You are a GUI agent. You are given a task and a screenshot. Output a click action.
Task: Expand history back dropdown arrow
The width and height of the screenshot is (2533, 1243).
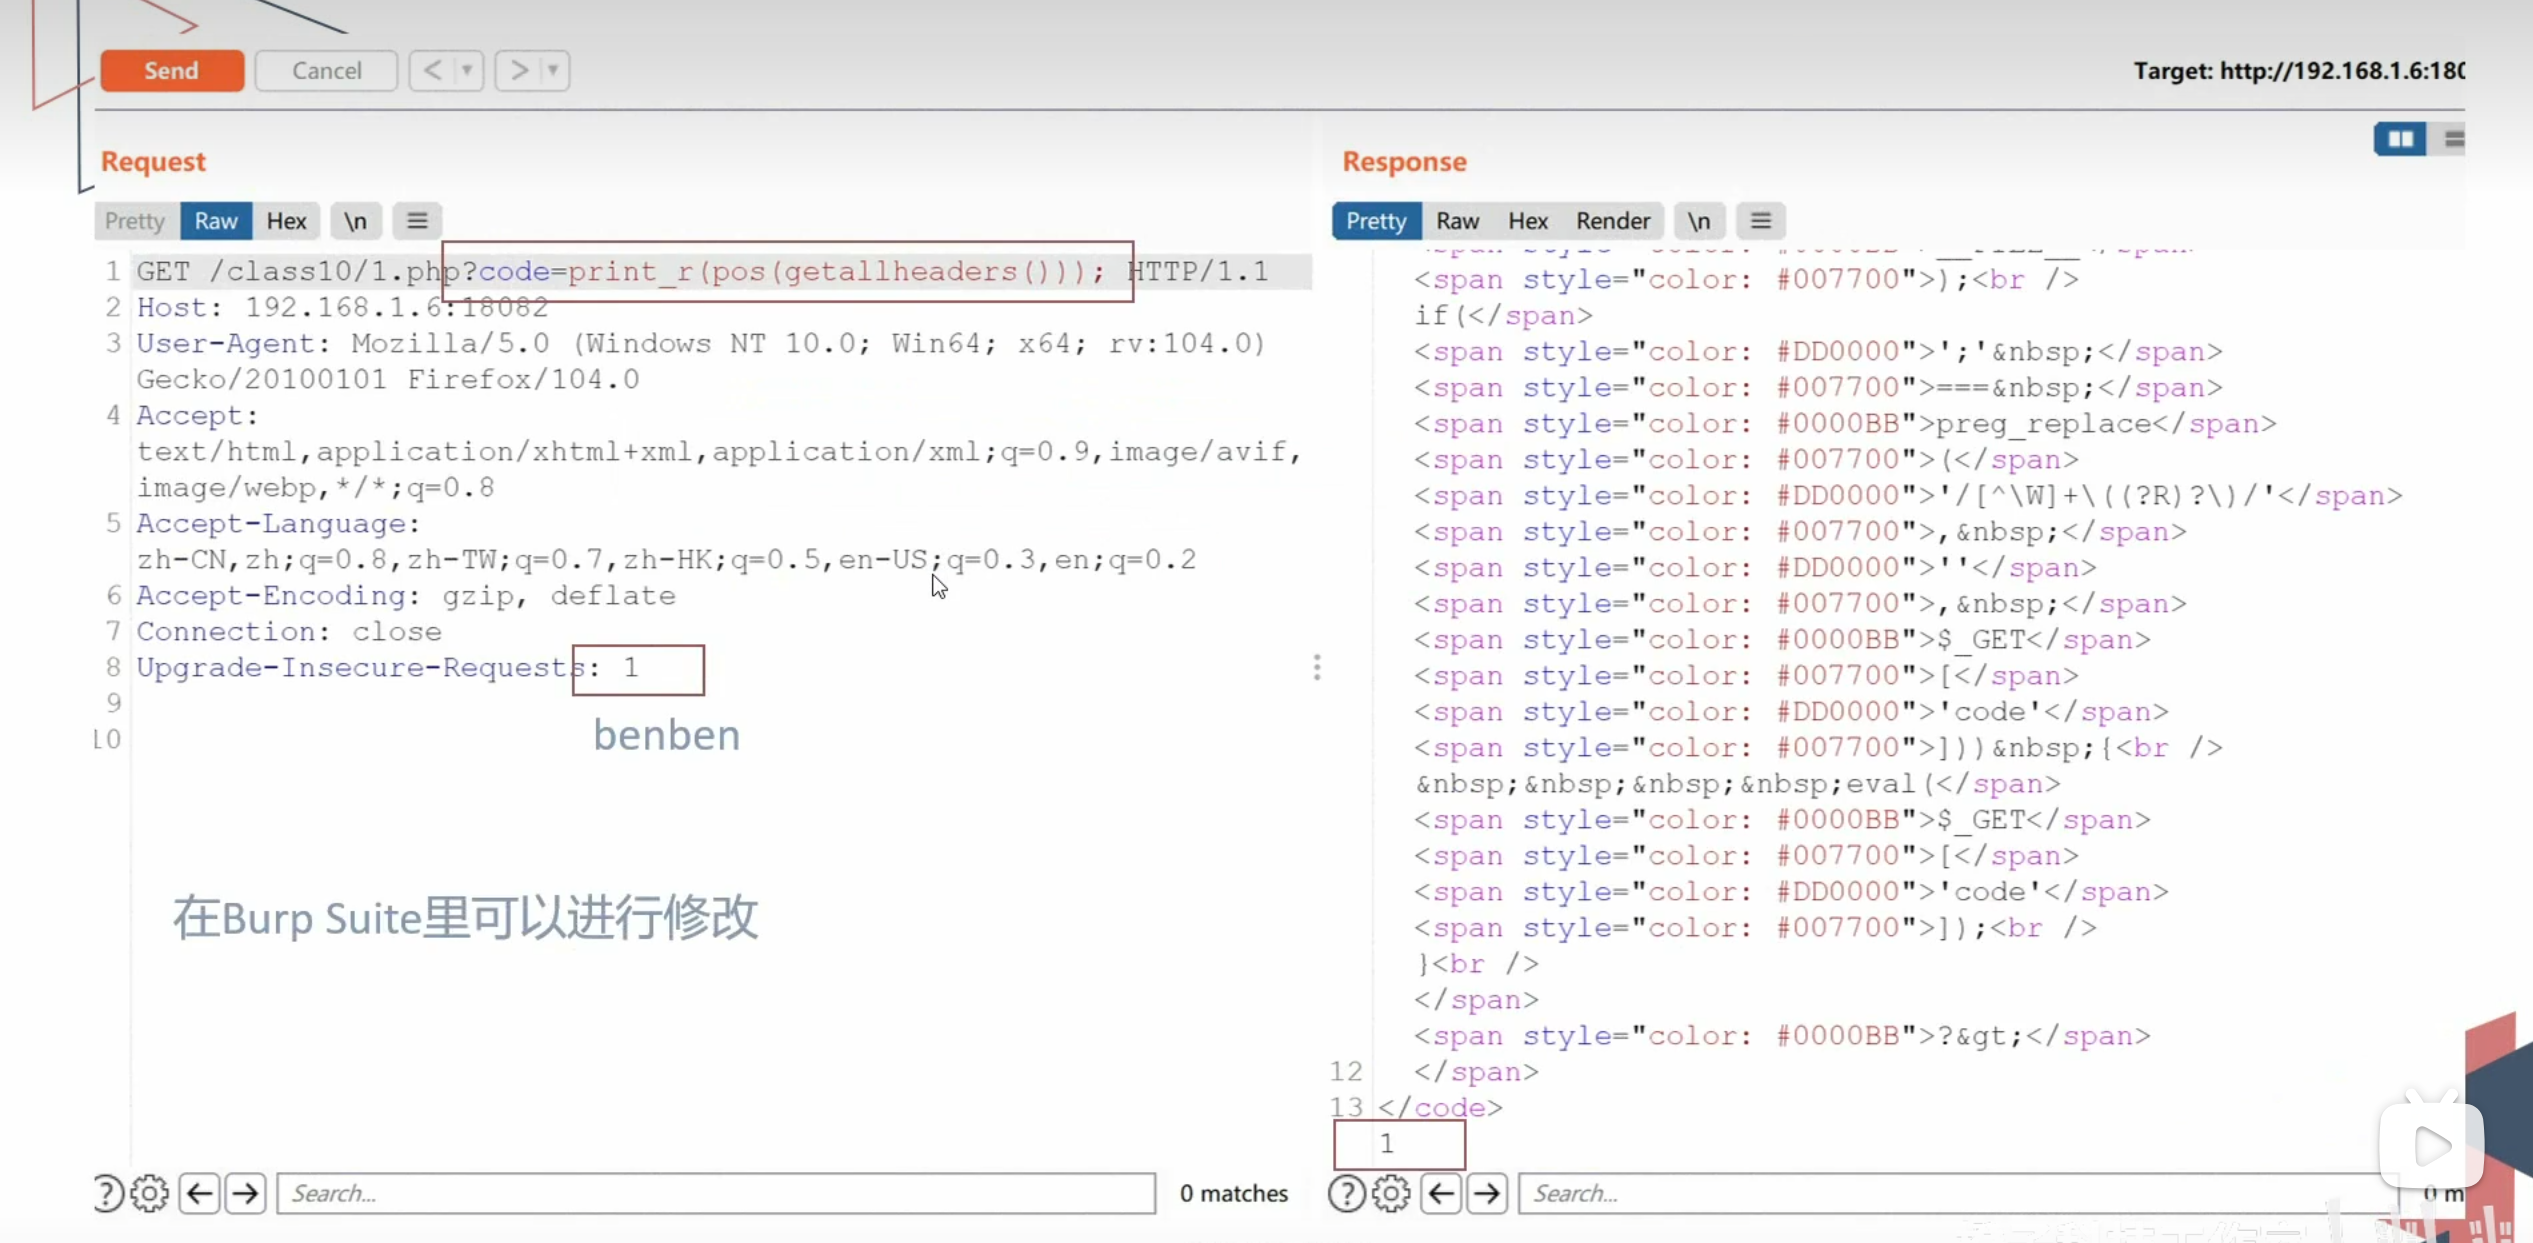tap(466, 70)
